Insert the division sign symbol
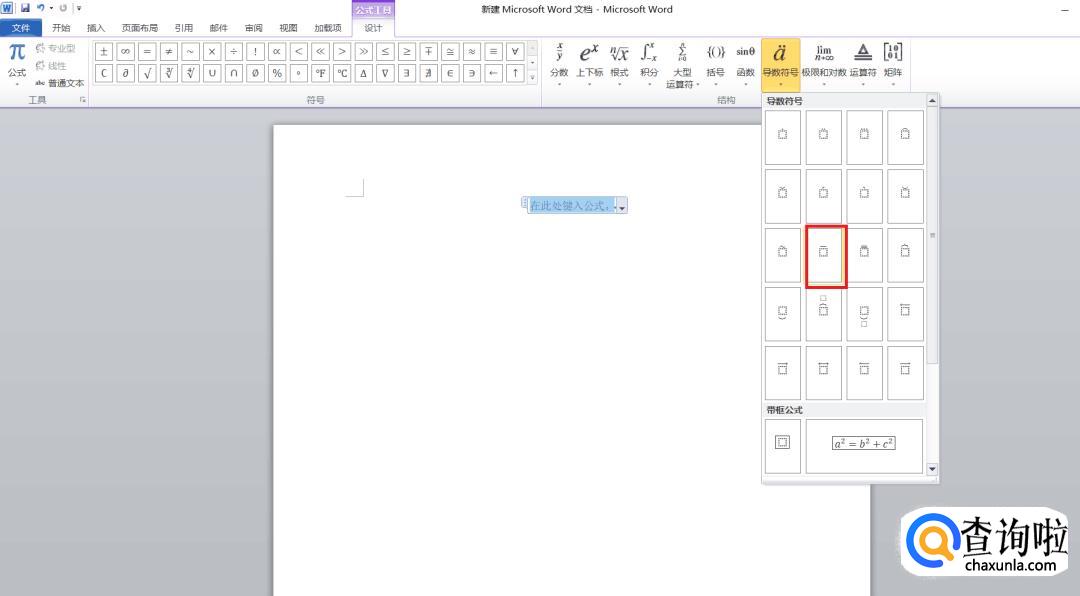Image resolution: width=1080 pixels, height=596 pixels. 233,52
